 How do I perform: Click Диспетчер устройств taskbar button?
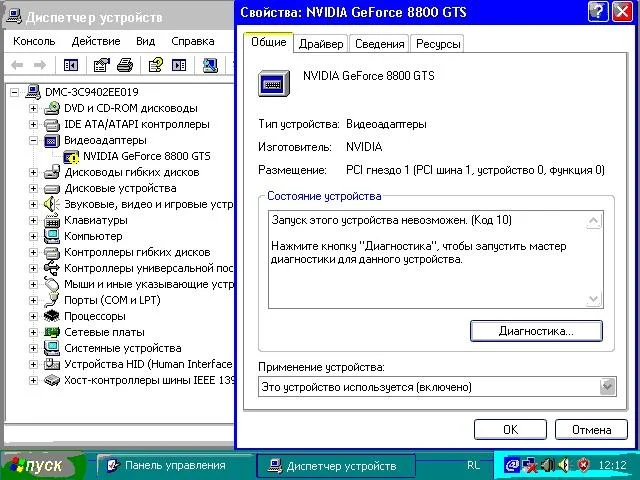coord(336,466)
